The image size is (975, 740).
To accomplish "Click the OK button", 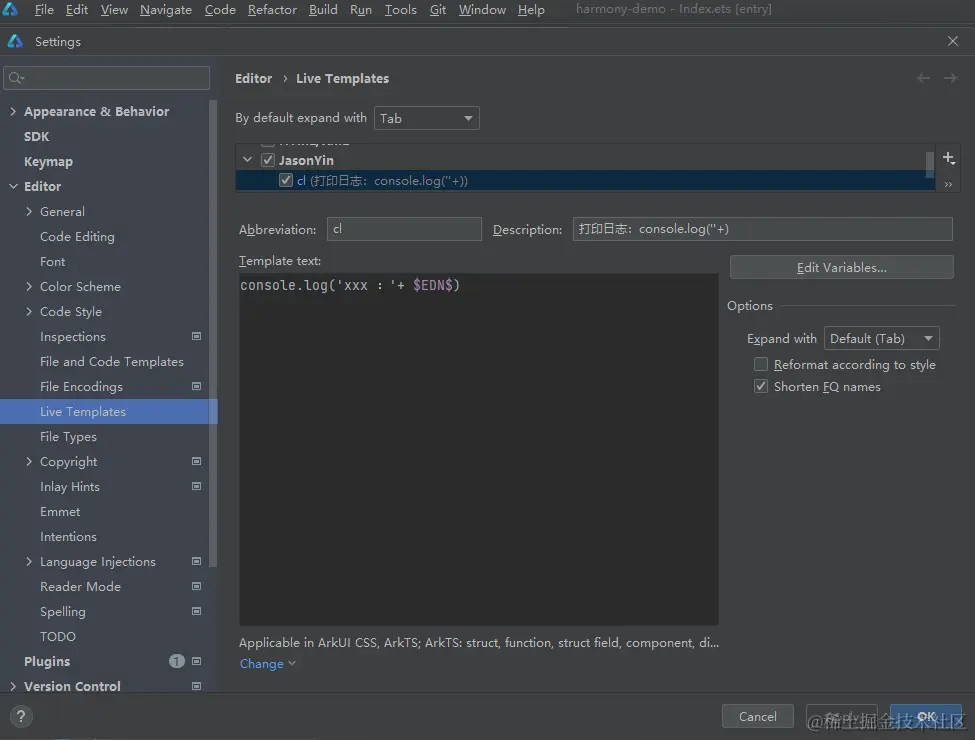I will click(x=926, y=716).
